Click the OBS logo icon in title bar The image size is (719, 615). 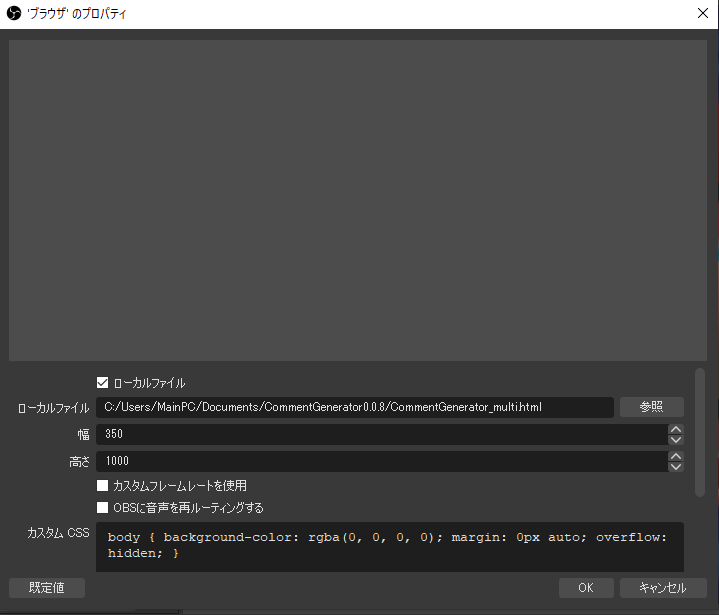pos(14,13)
